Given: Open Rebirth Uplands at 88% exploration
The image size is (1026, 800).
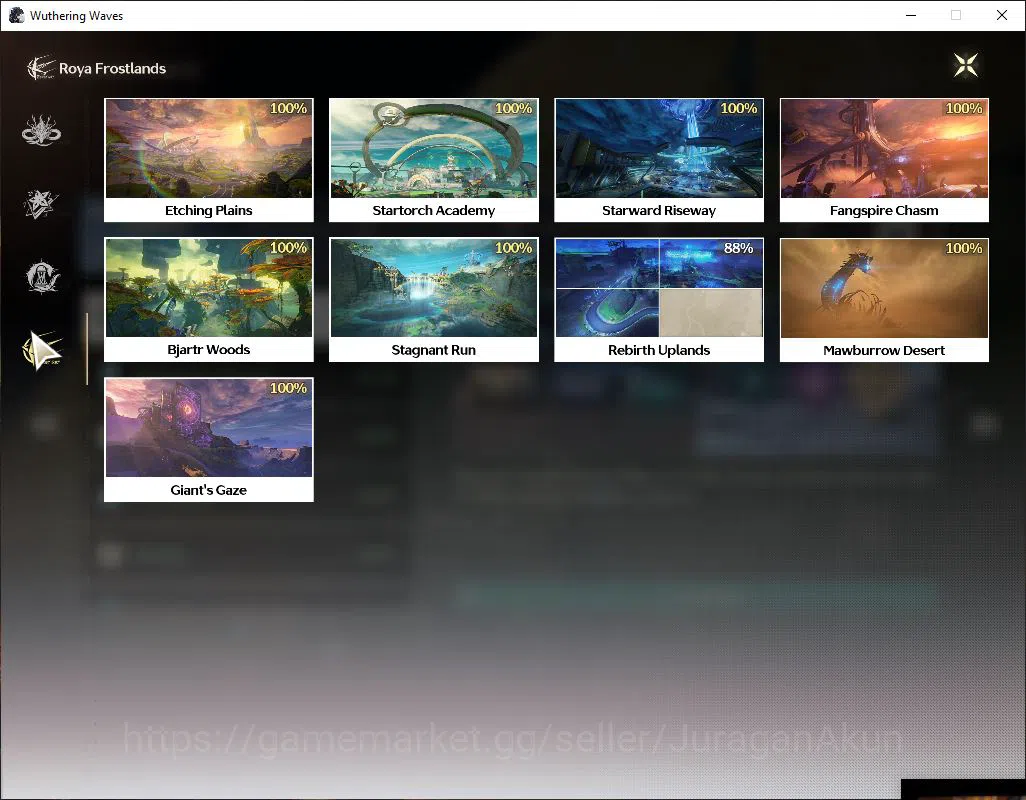Looking at the screenshot, I should coord(659,300).
